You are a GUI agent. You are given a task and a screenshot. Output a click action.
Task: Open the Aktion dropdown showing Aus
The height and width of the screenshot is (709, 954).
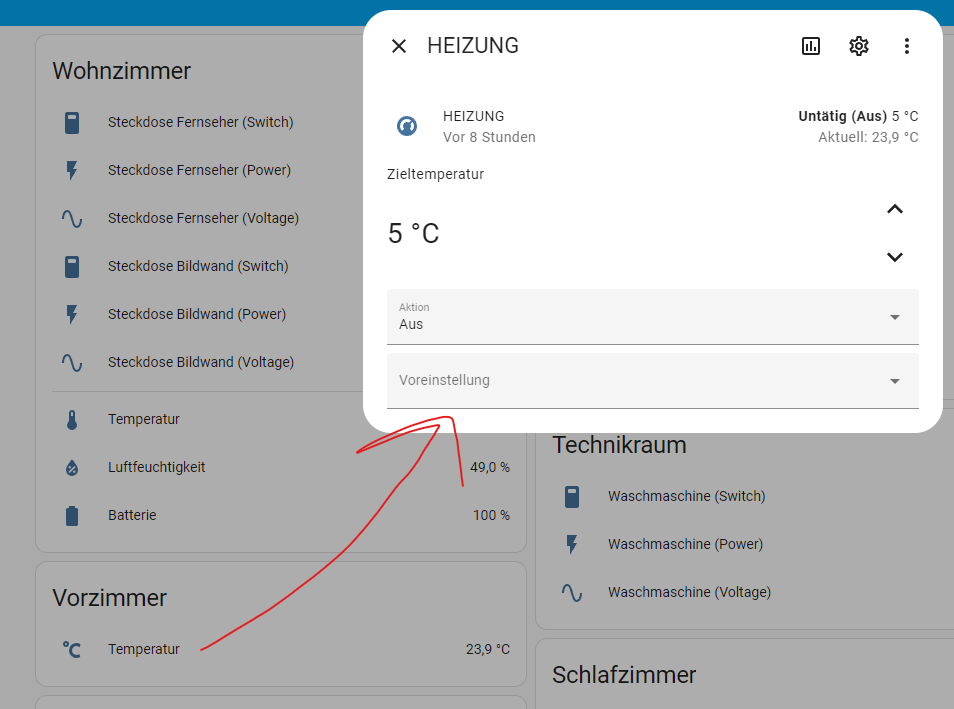pyautogui.click(x=652, y=316)
